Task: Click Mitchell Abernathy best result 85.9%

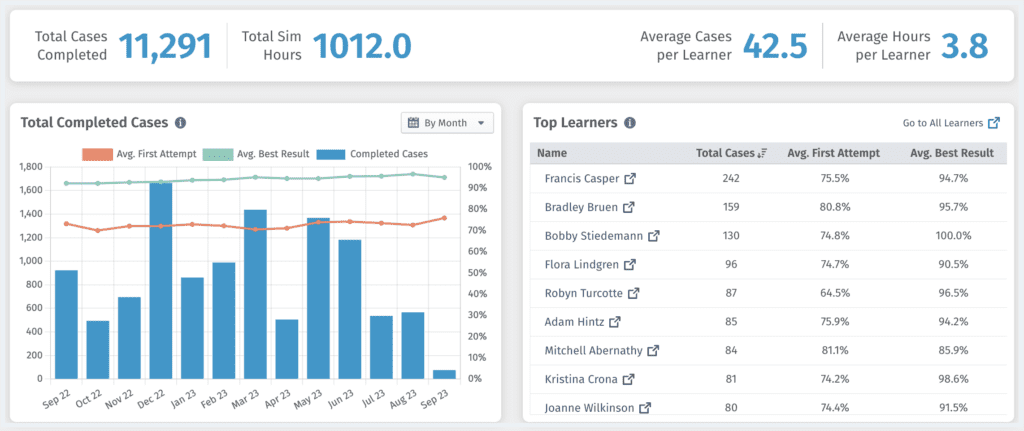Action: (952, 351)
